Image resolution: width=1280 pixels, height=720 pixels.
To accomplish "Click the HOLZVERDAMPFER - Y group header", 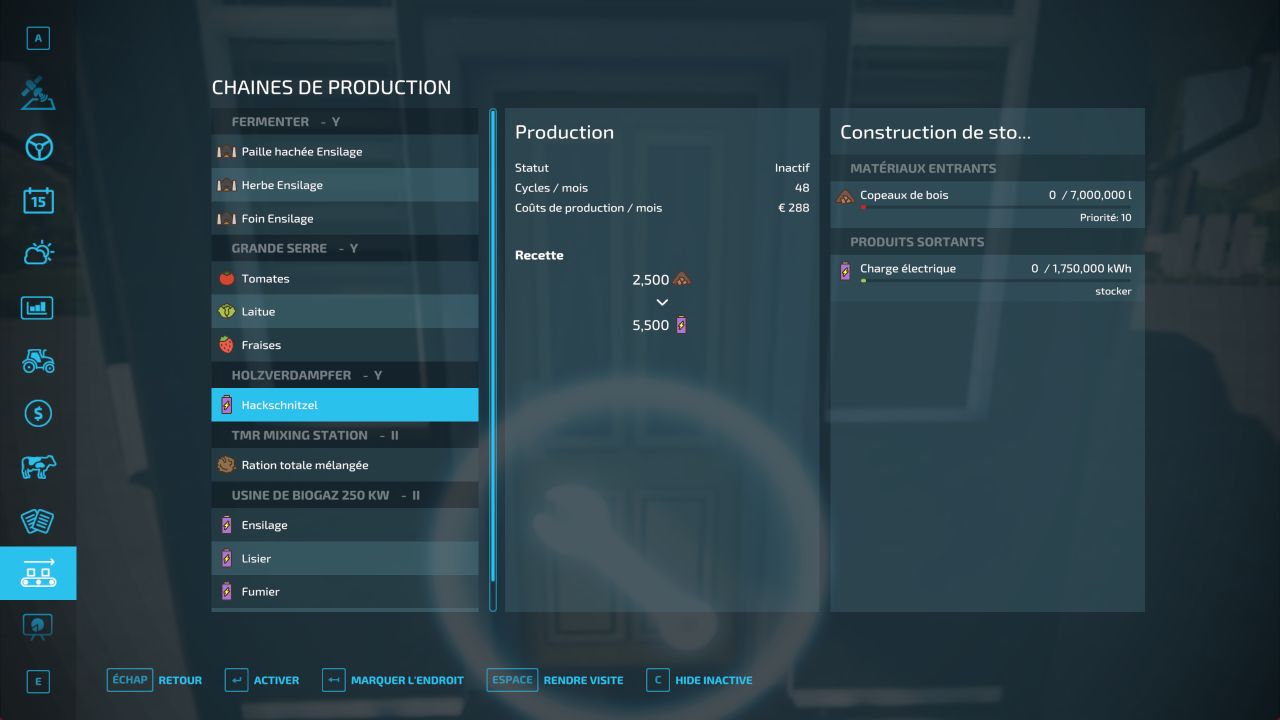I will [345, 375].
